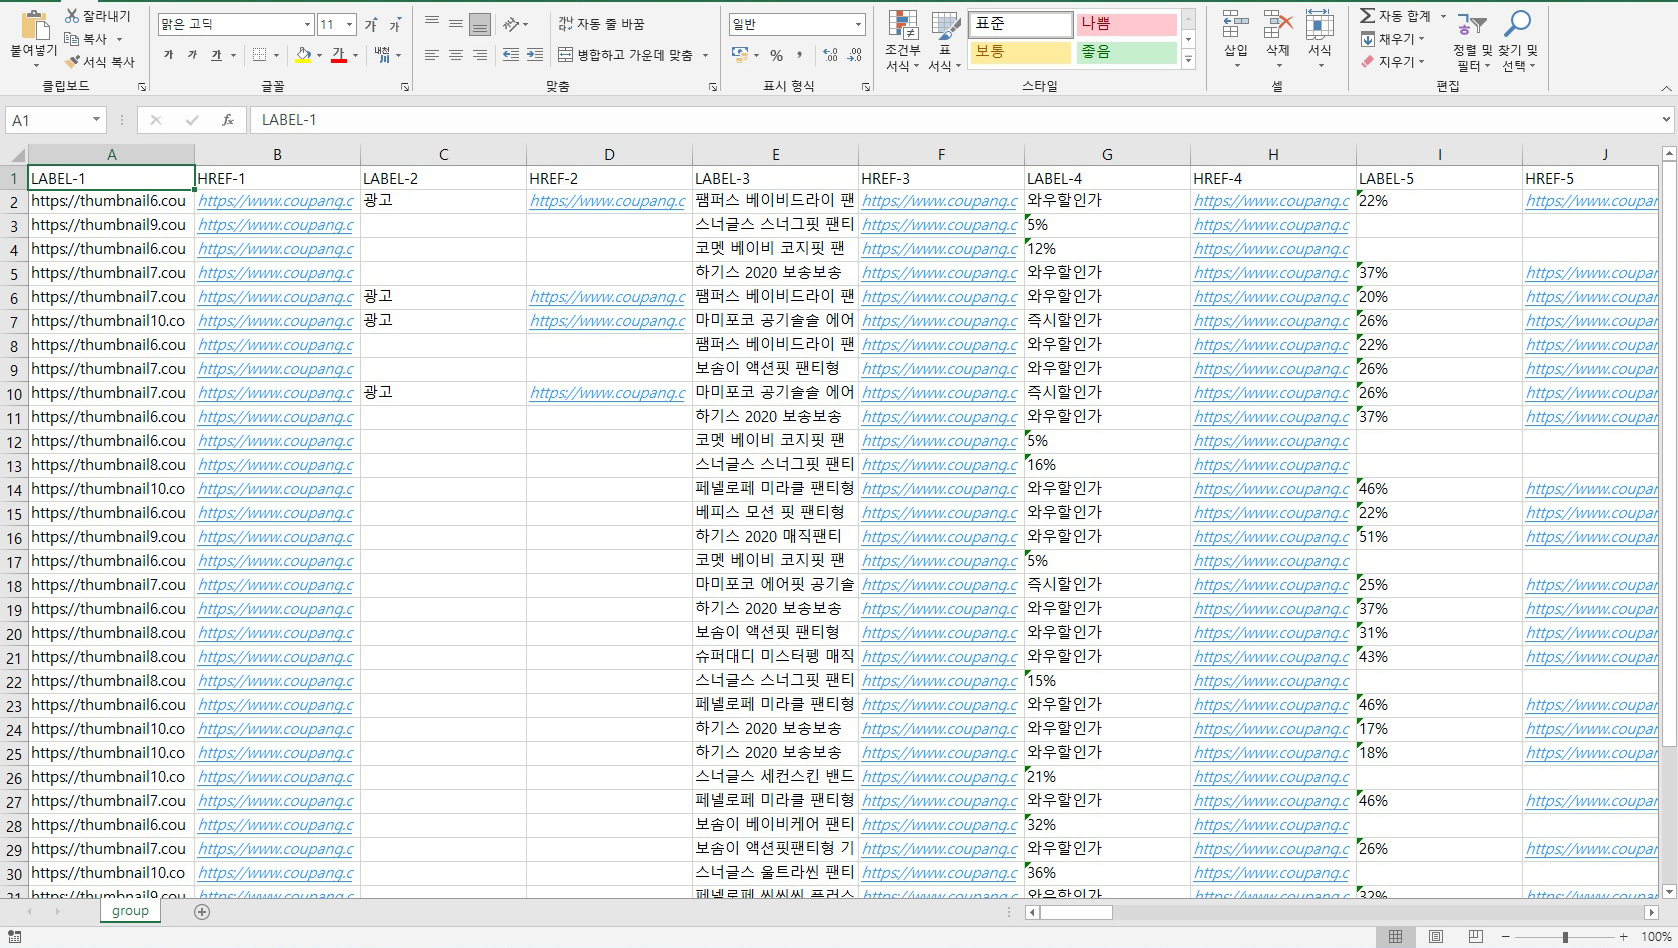Center cell text horizontally

pyautogui.click(x=456, y=55)
